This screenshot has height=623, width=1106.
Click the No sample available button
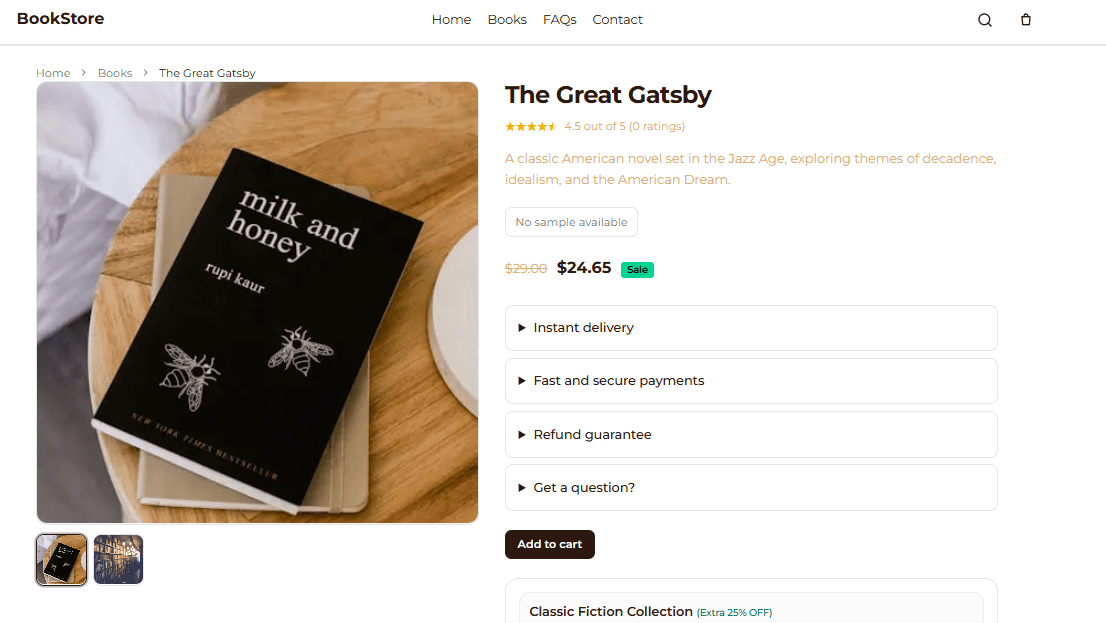[x=571, y=222]
